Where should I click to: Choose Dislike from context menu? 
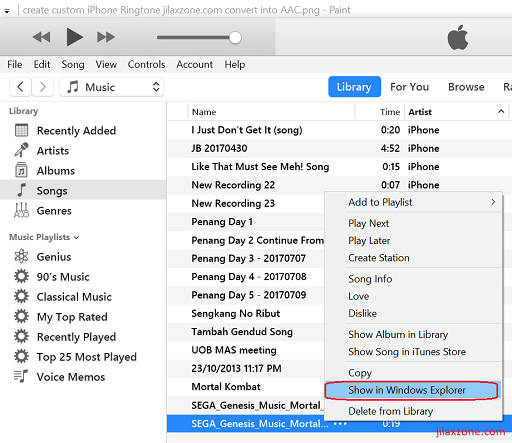click(x=413, y=314)
